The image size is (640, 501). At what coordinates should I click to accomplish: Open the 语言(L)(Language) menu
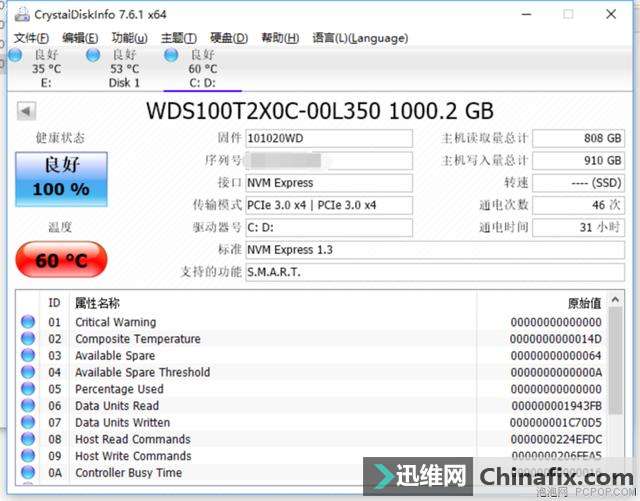pyautogui.click(x=360, y=38)
